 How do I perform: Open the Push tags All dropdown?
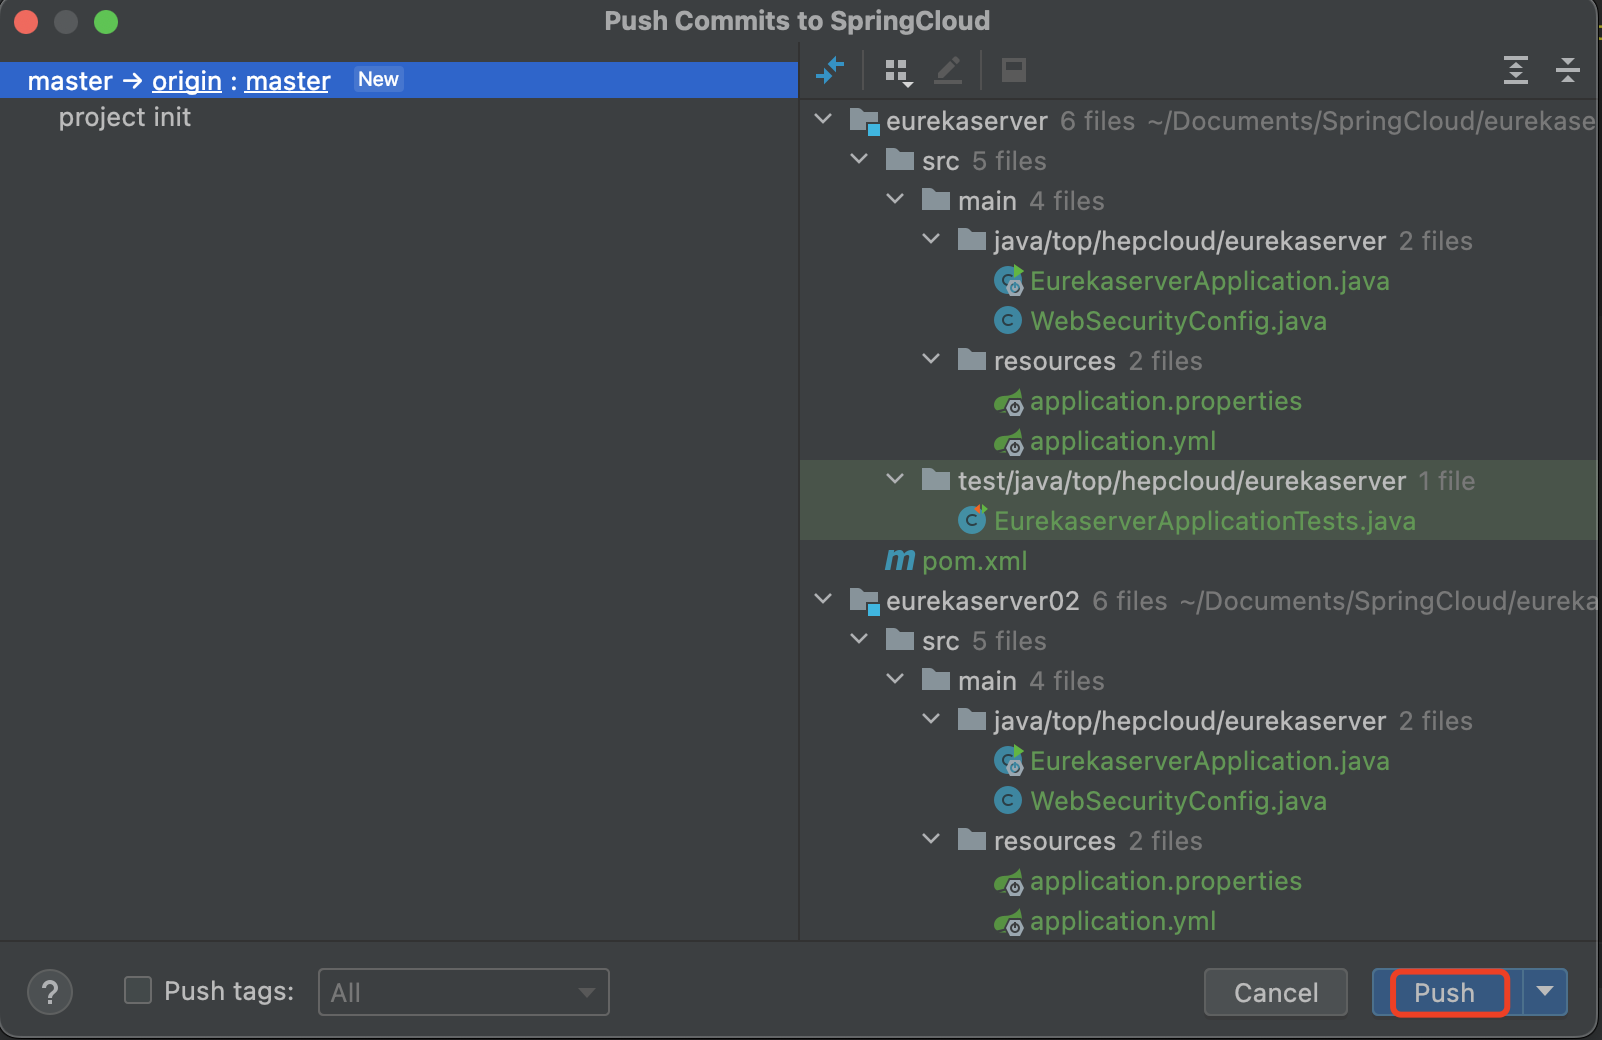click(463, 992)
